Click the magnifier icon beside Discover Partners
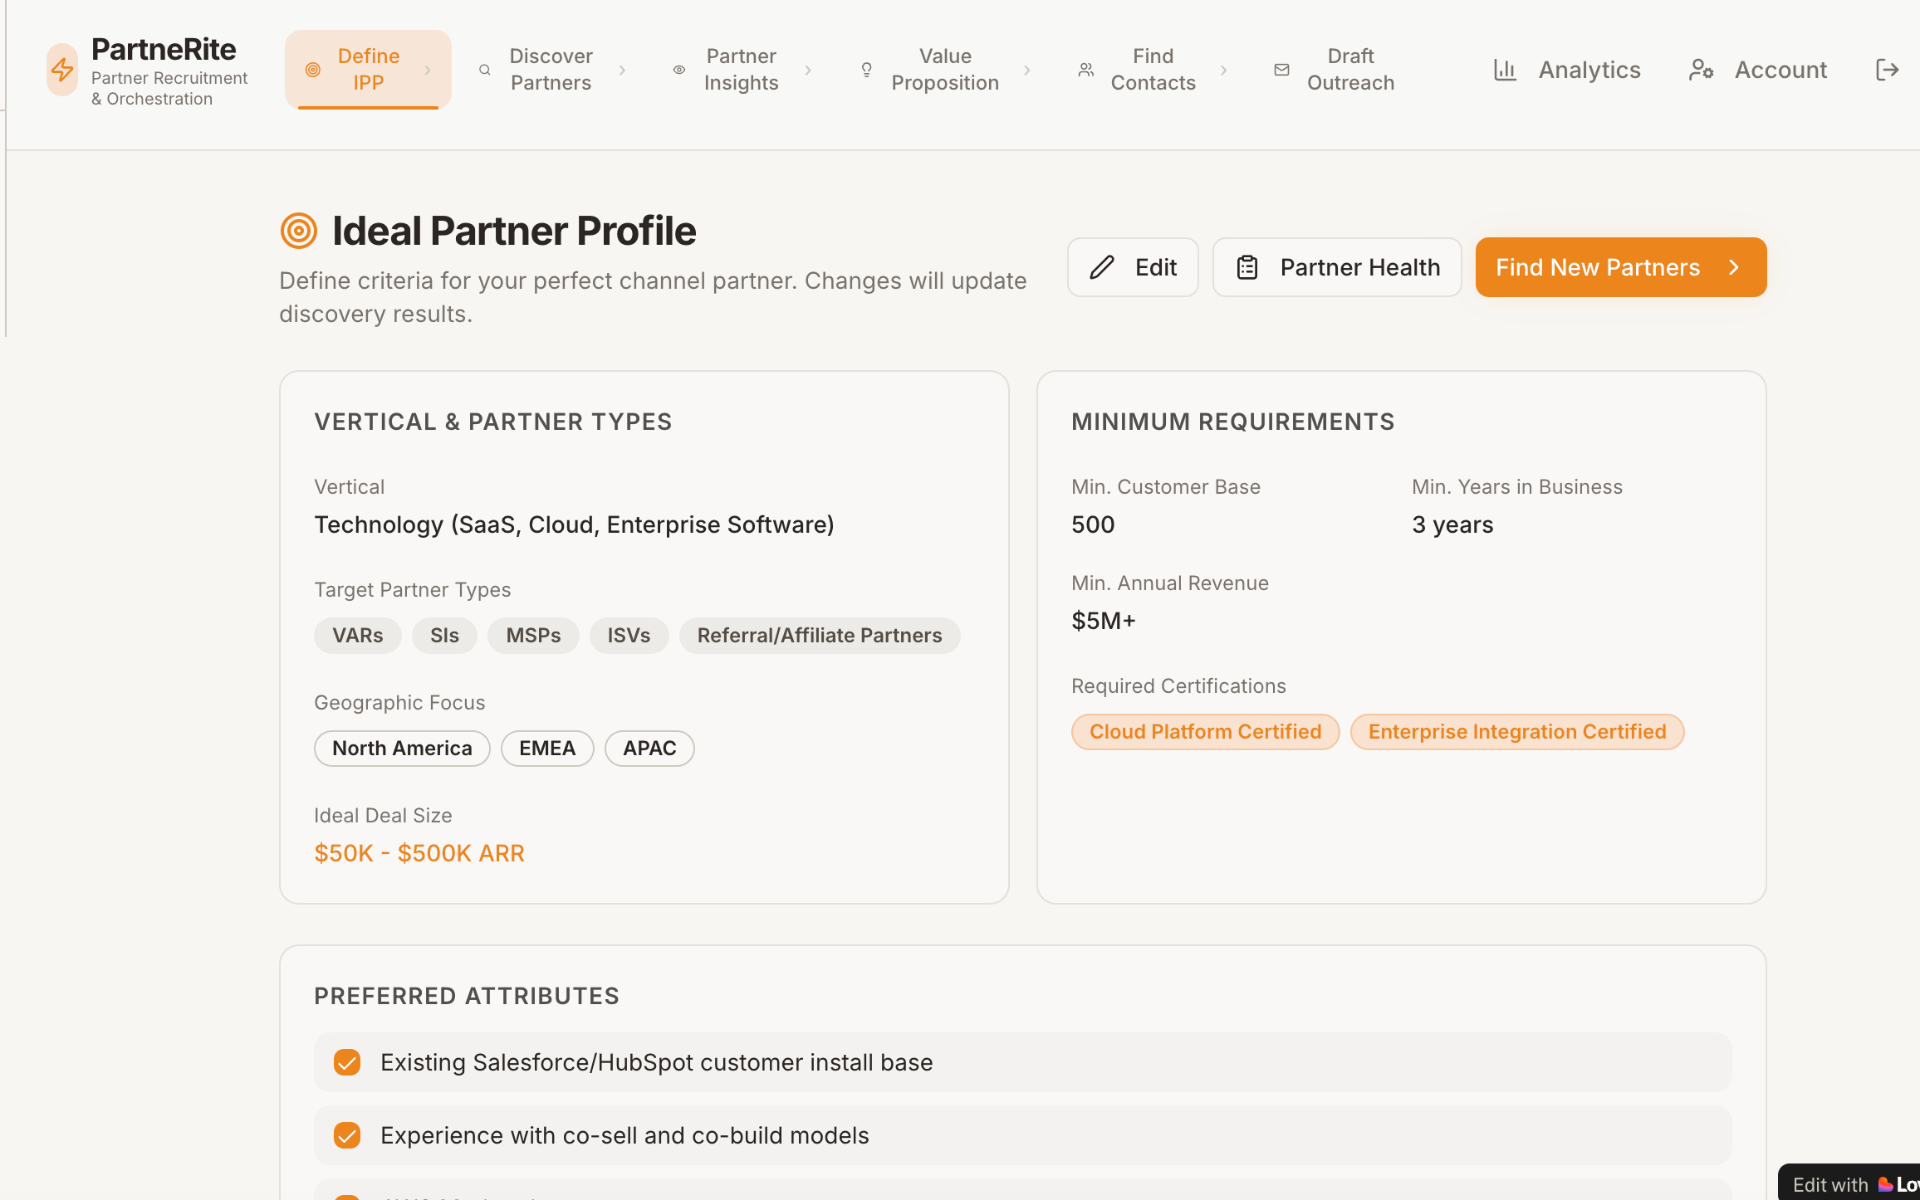This screenshot has height=1200, width=1920. coord(485,70)
